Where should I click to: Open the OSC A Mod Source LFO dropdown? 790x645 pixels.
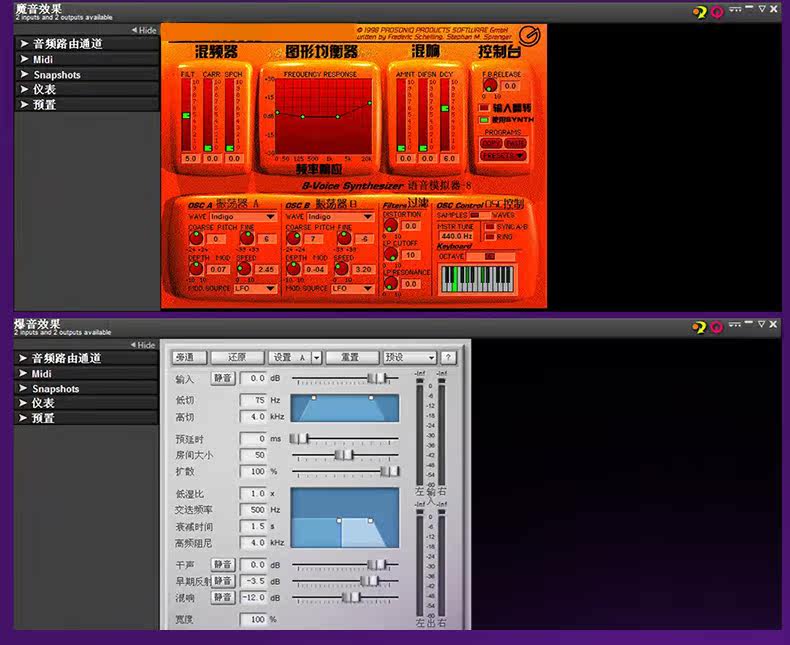pyautogui.click(x=254, y=288)
